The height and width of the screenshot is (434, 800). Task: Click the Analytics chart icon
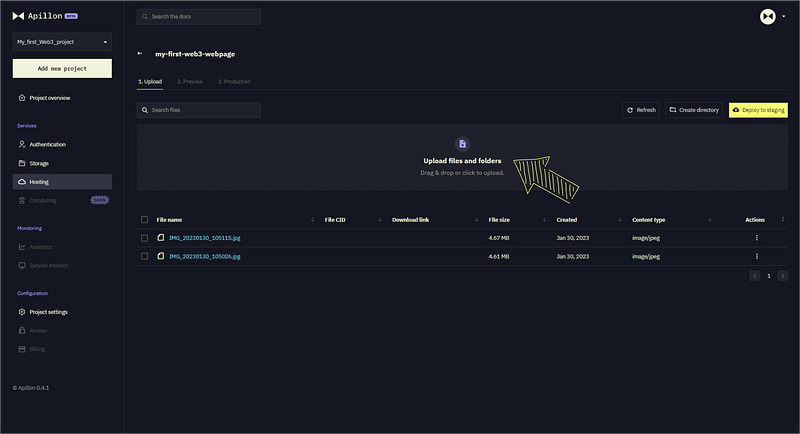click(x=22, y=247)
